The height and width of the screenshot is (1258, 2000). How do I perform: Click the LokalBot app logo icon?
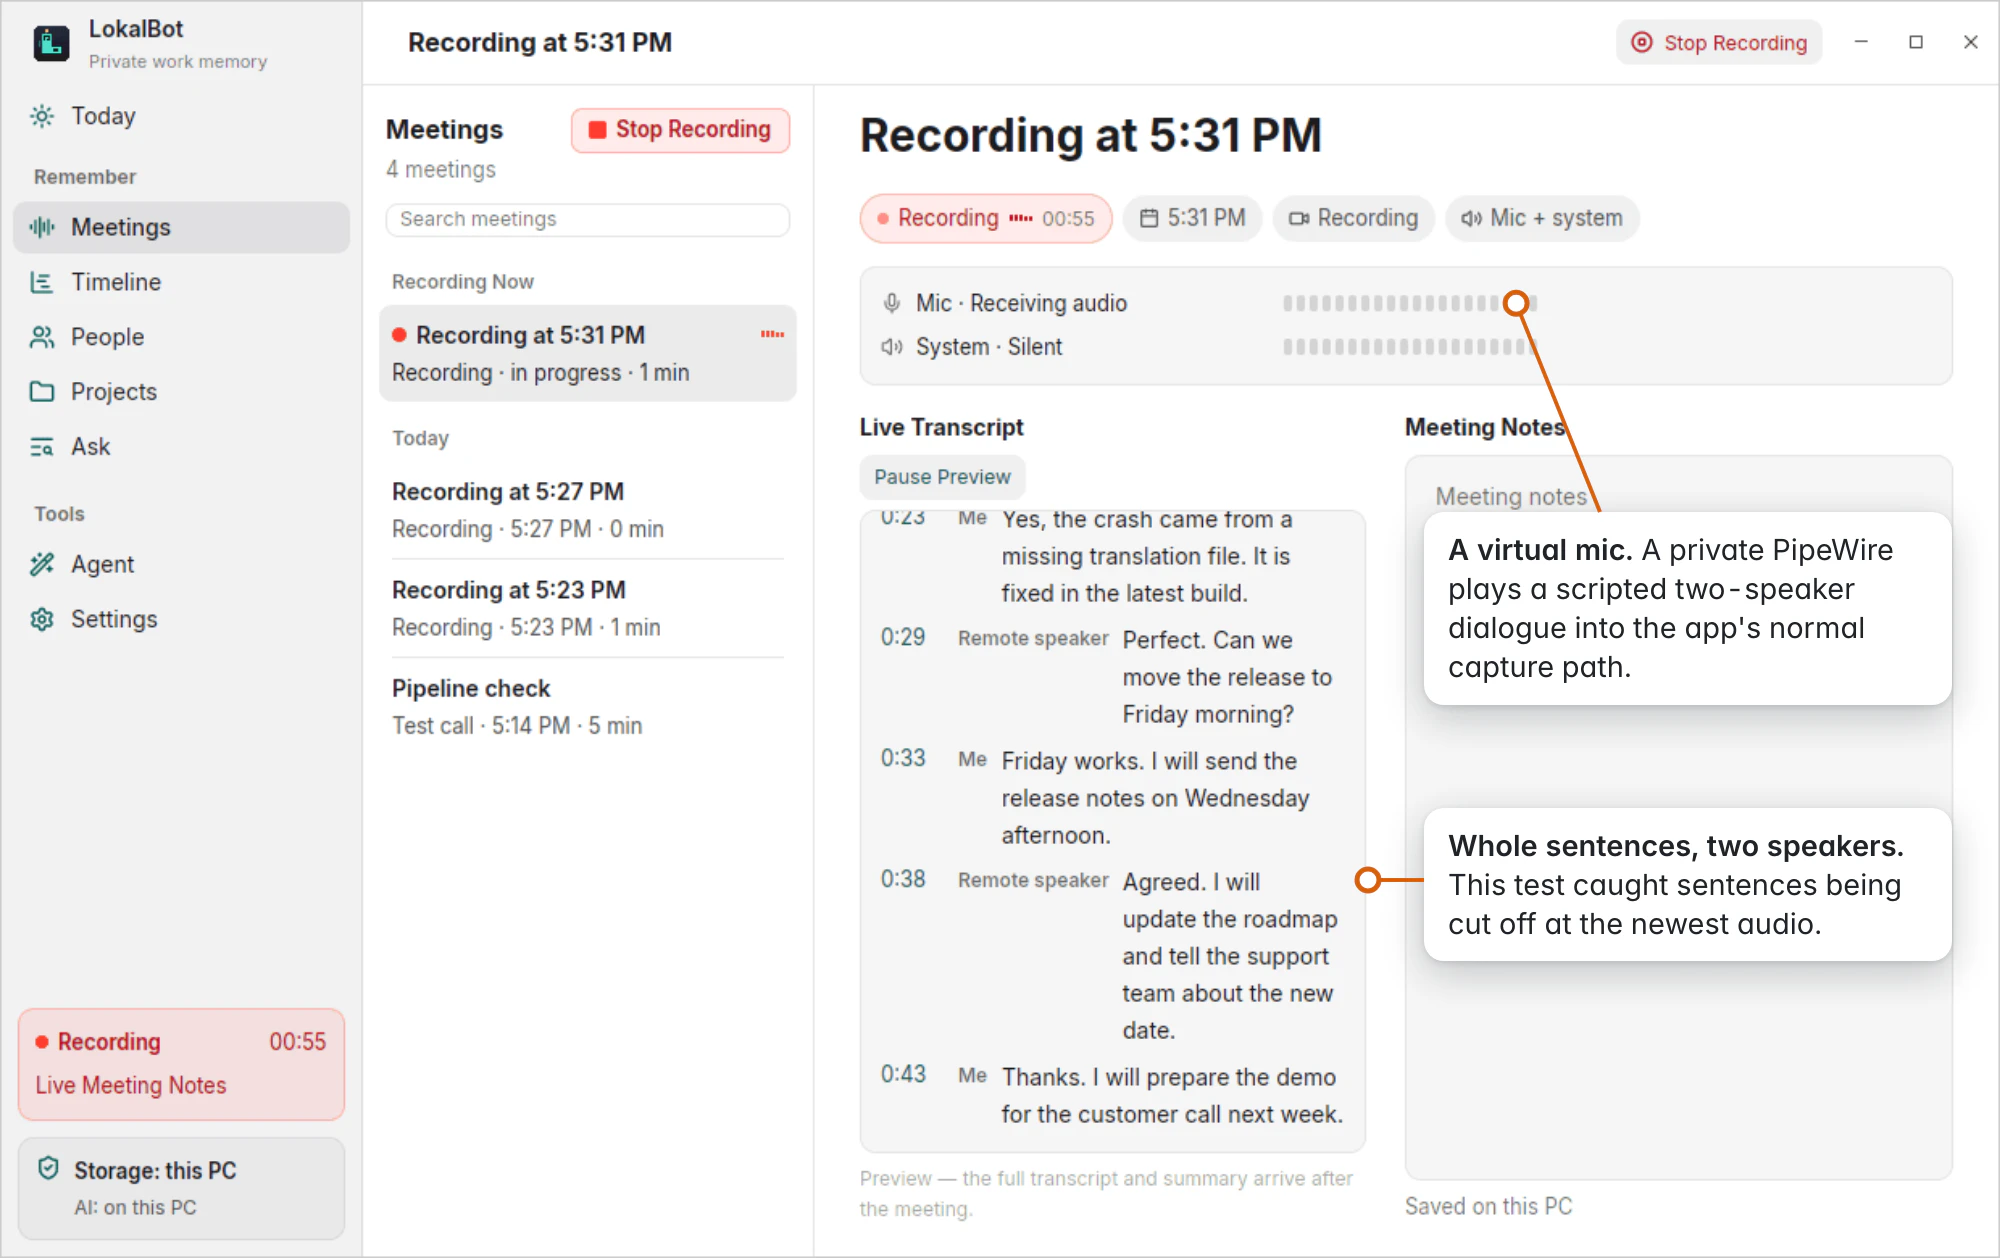[51, 43]
